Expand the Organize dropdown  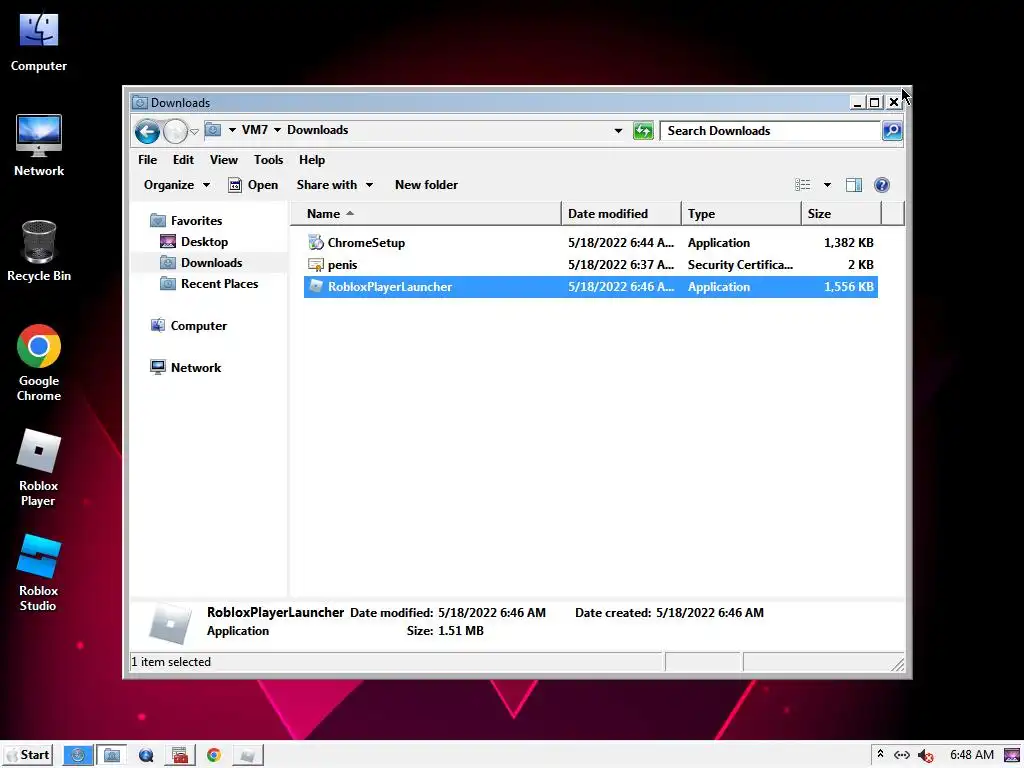pyautogui.click(x=177, y=185)
